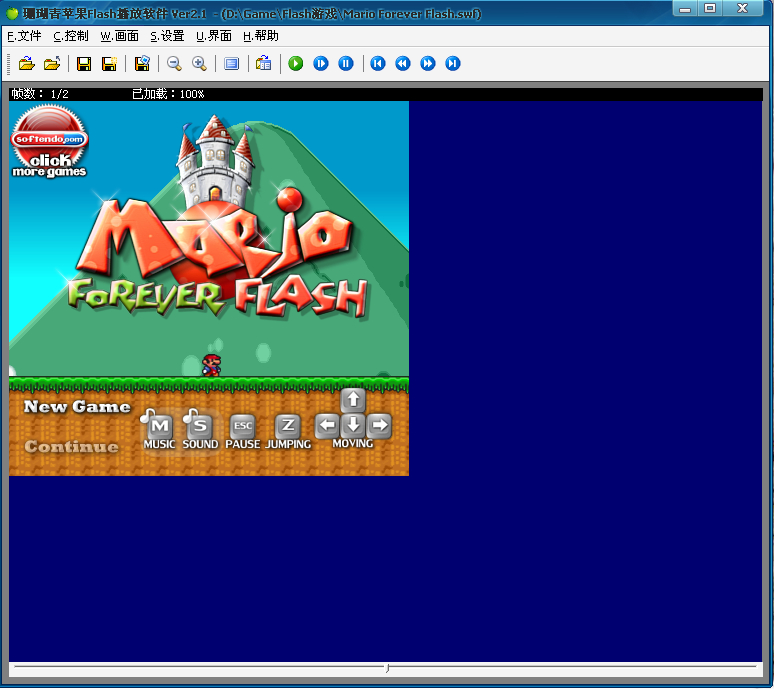
Task: Zoom out with the minus magnifier
Action: [174, 64]
